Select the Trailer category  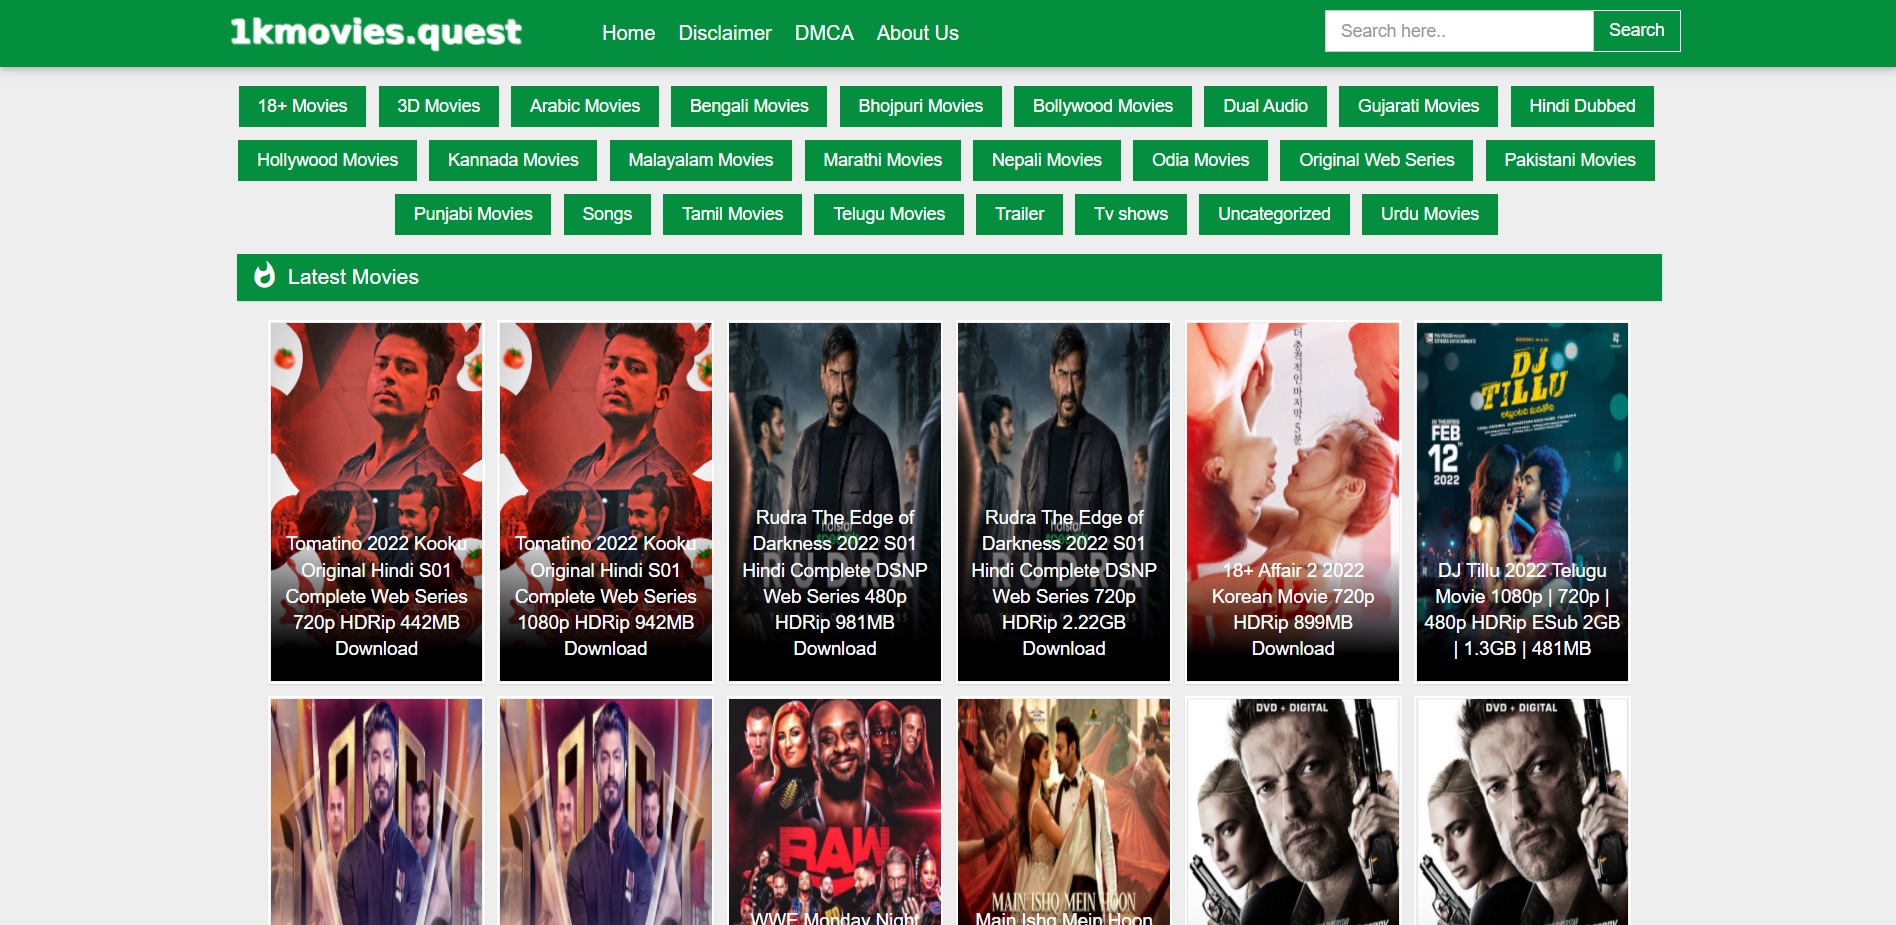1019,214
